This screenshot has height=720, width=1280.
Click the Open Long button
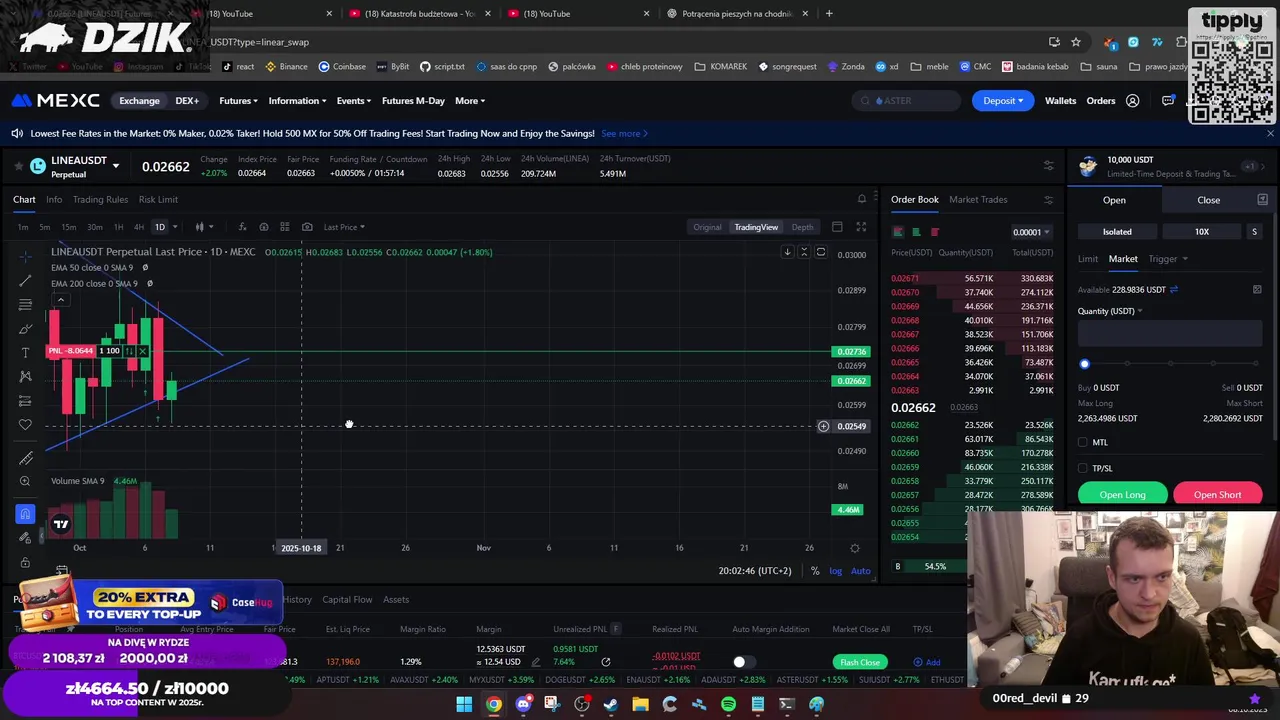tap(1122, 495)
